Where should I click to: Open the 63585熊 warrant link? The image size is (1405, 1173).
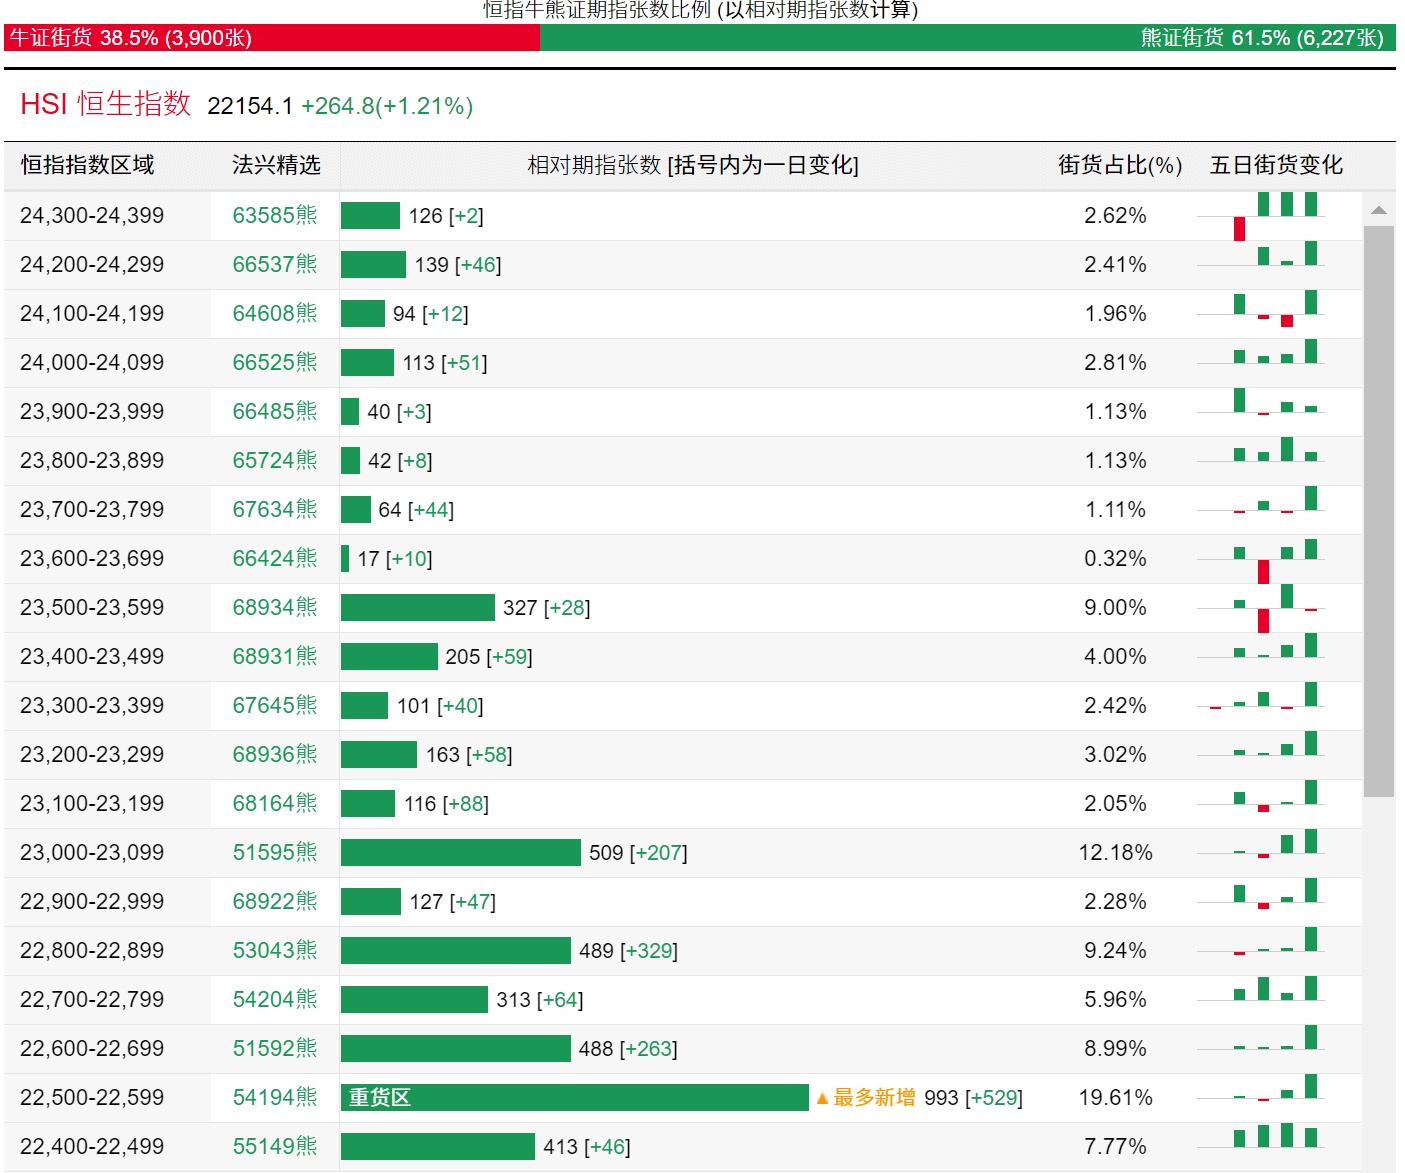click(274, 216)
